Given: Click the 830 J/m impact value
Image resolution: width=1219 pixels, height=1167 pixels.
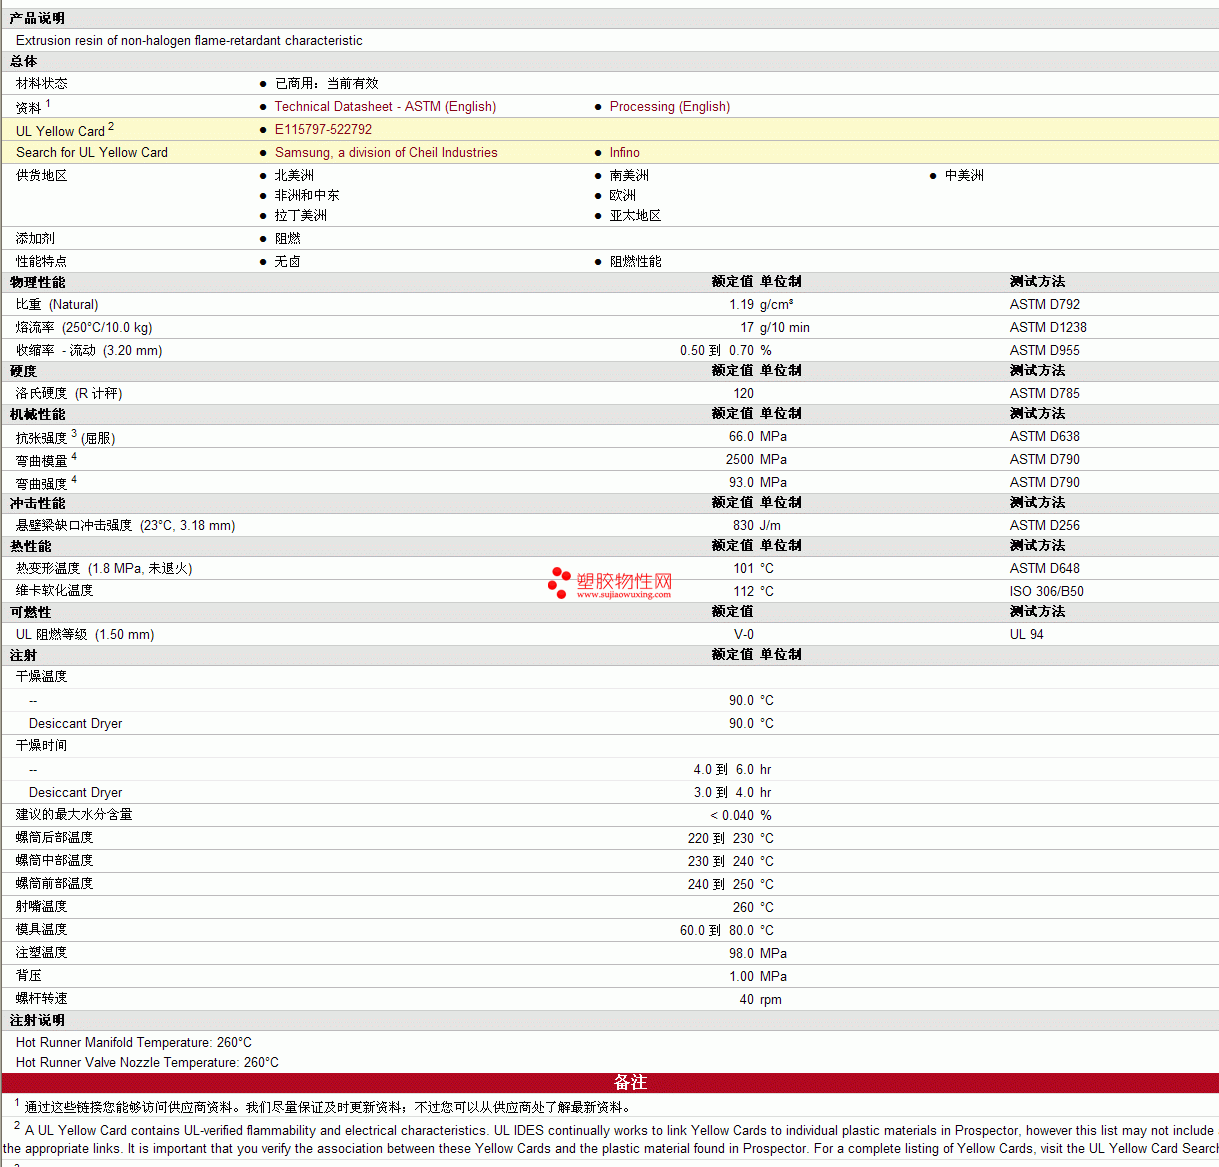Looking at the screenshot, I should 757,526.
